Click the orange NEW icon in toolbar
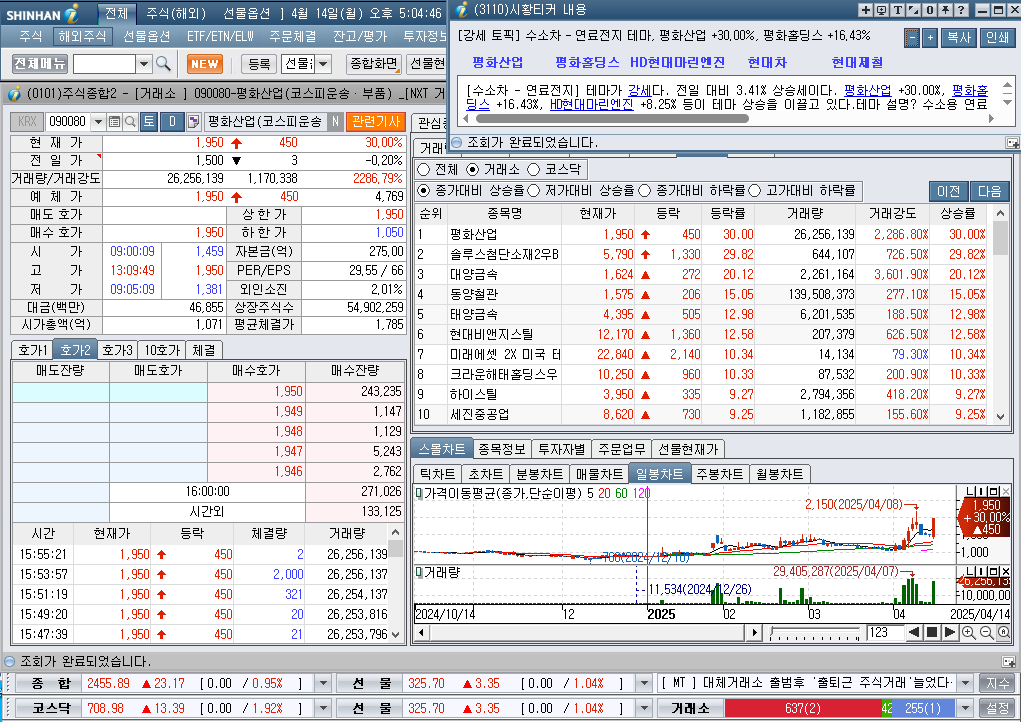Viewport: 1021px width, 722px height. (204, 64)
